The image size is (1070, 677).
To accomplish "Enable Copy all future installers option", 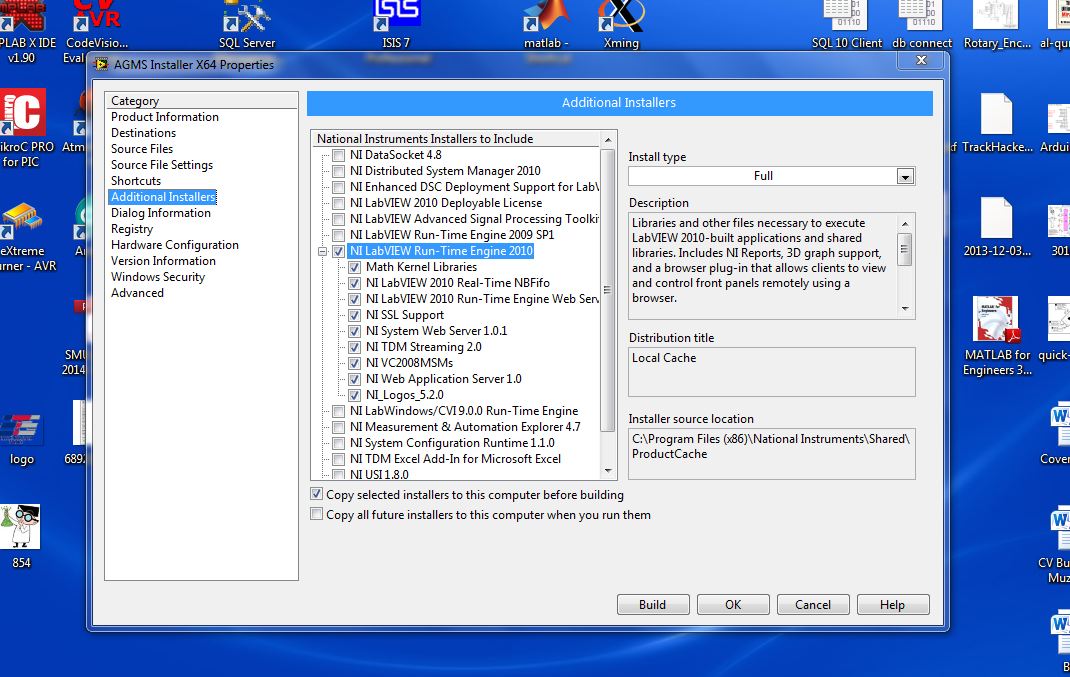I will point(317,514).
